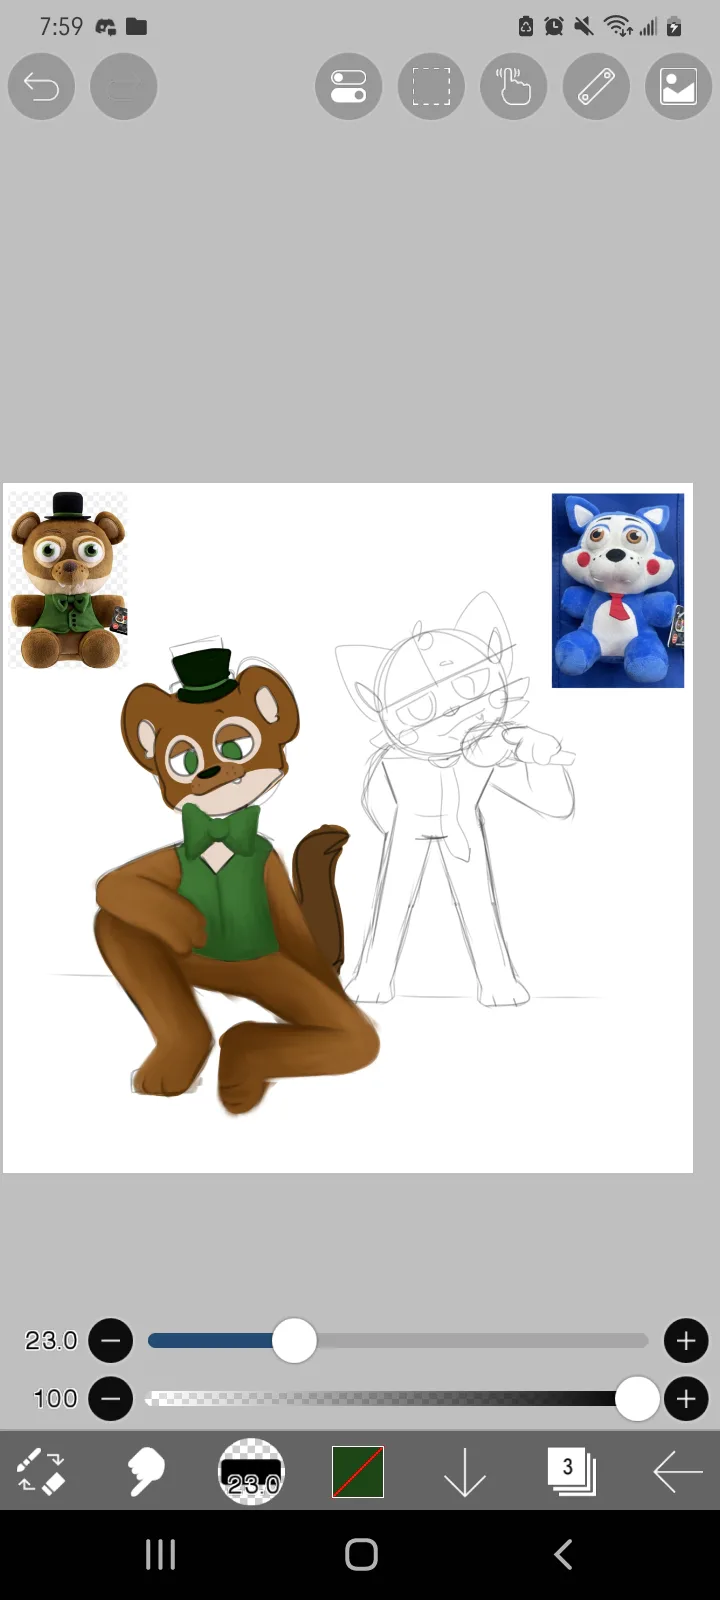Open the dark green color swatch
This screenshot has width=720, height=1600.
[x=358, y=1472]
